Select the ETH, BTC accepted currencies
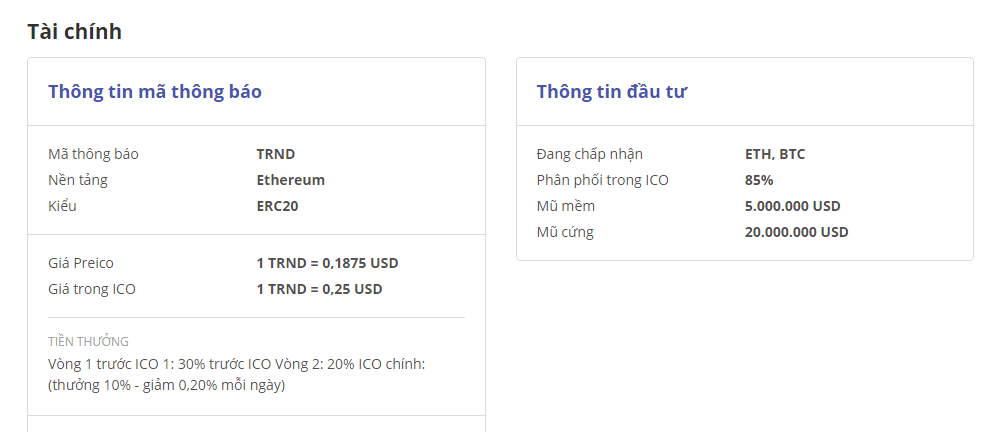Image resolution: width=996 pixels, height=432 pixels. [775, 154]
